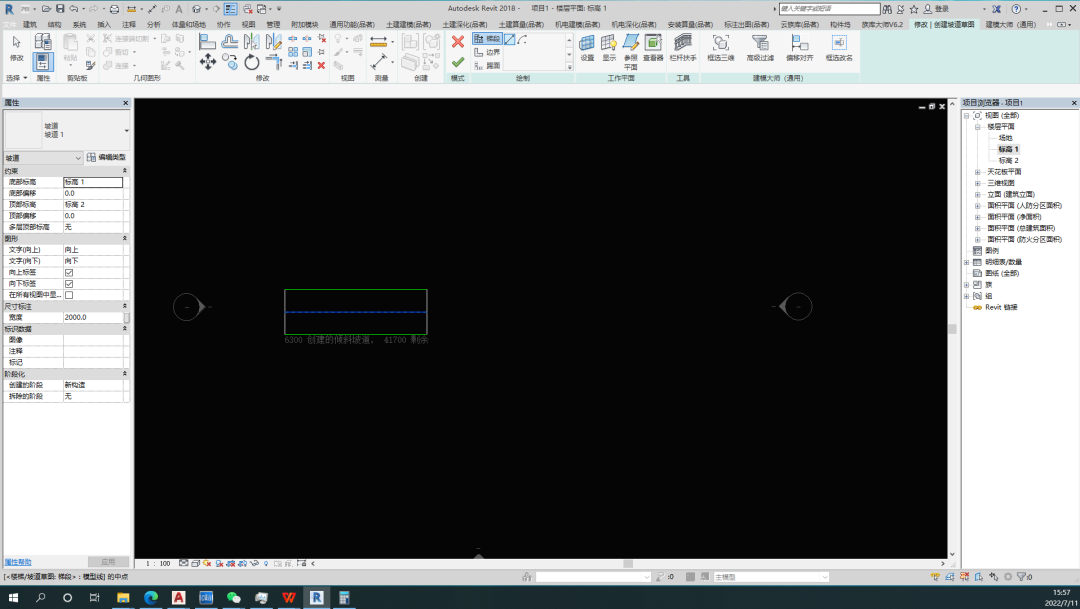1080x609 pixels.
Task: Toggle the 向上标签 checkbox
Action: point(69,273)
